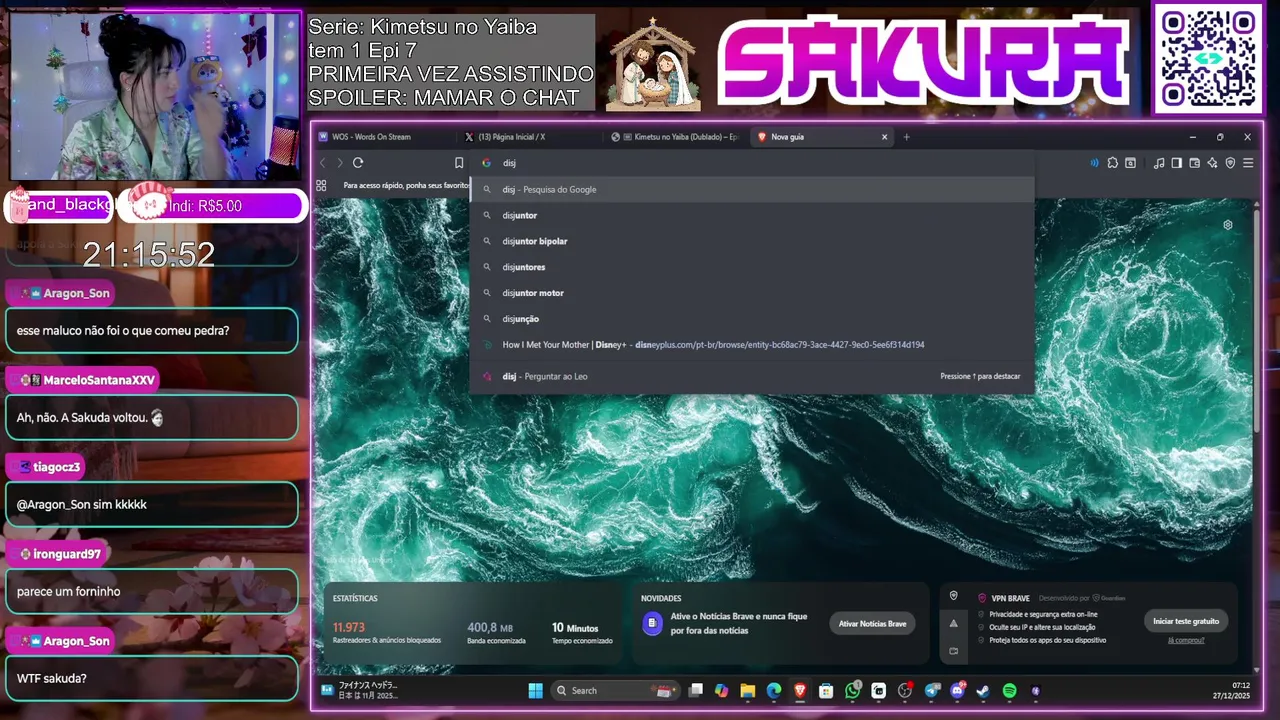Toggle the Brave sidebar panel icon
Viewport: 1280px width, 720px height.
point(1177,163)
